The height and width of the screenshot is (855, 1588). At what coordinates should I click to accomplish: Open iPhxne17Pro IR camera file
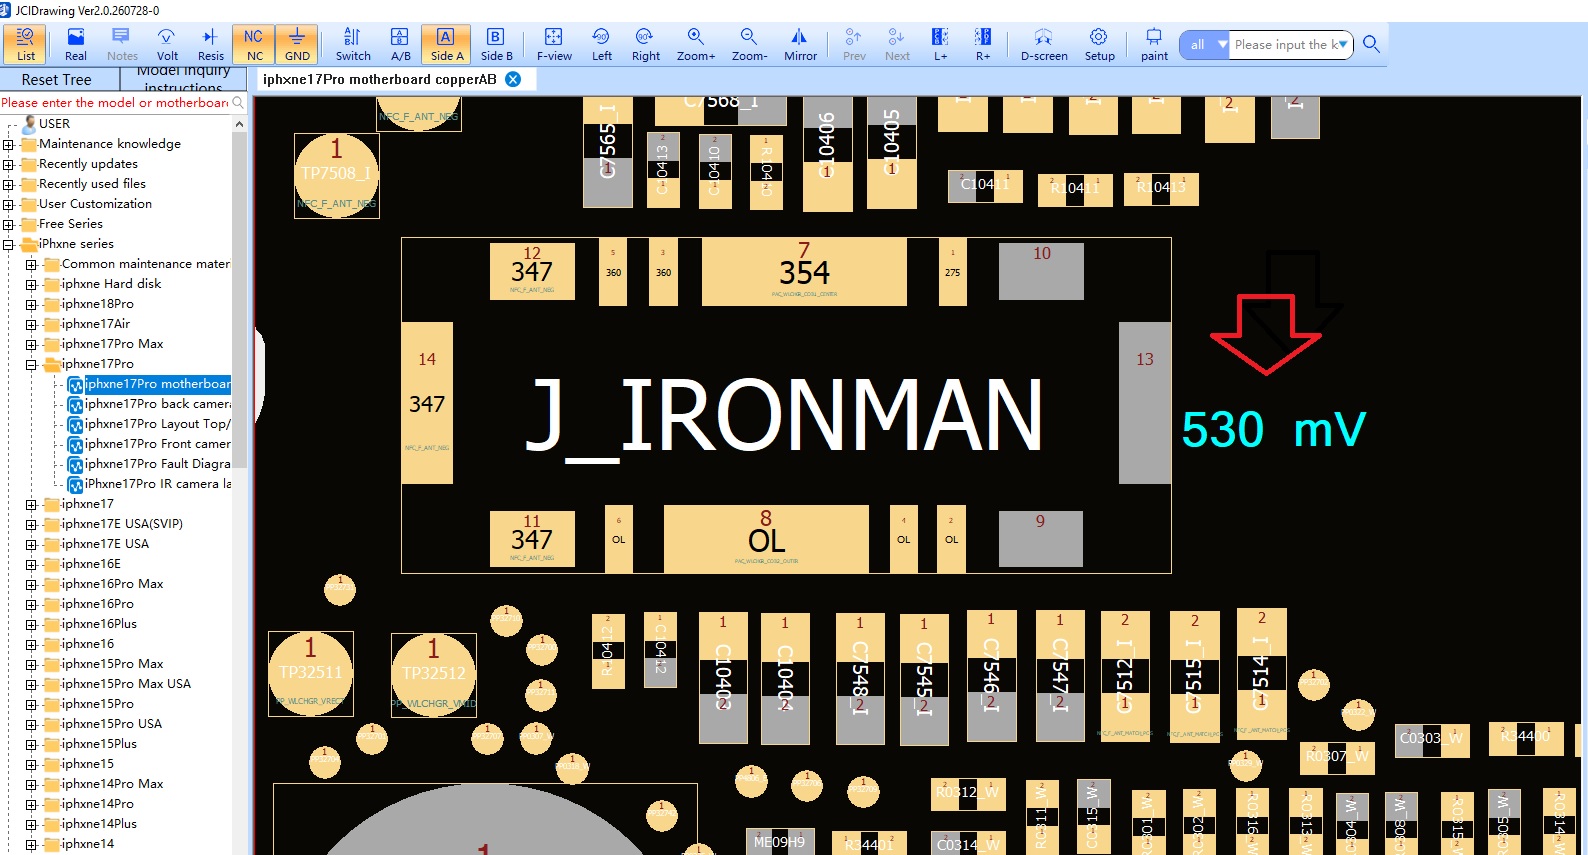[149, 484]
